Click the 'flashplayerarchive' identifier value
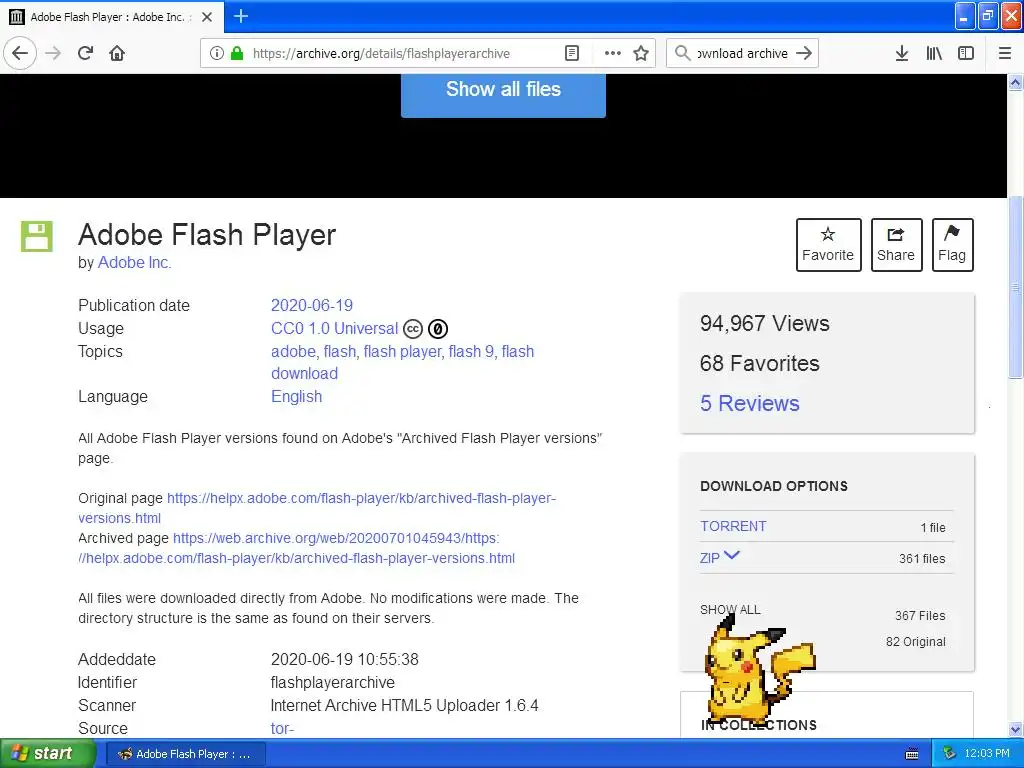The width and height of the screenshot is (1024, 768). (x=332, y=682)
